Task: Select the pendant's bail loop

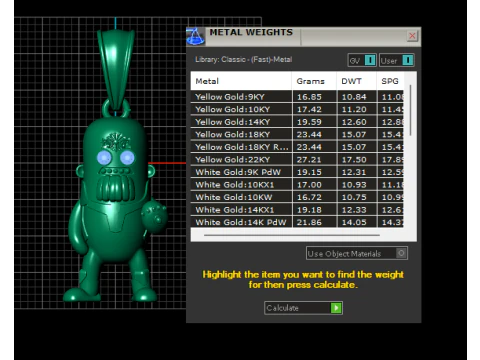Action: click(x=116, y=70)
